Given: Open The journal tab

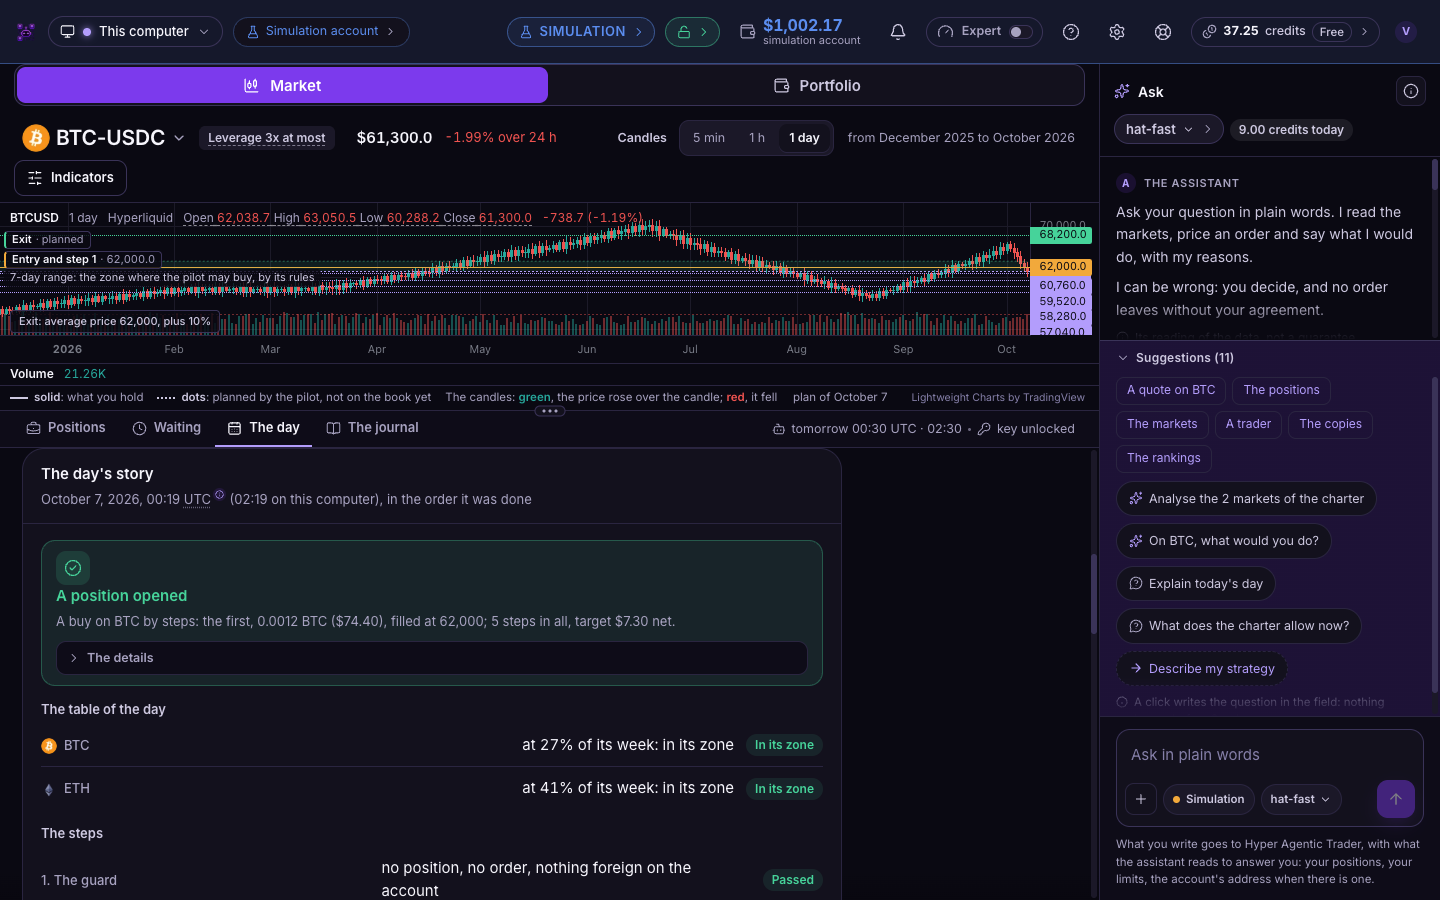Looking at the screenshot, I should (x=372, y=428).
